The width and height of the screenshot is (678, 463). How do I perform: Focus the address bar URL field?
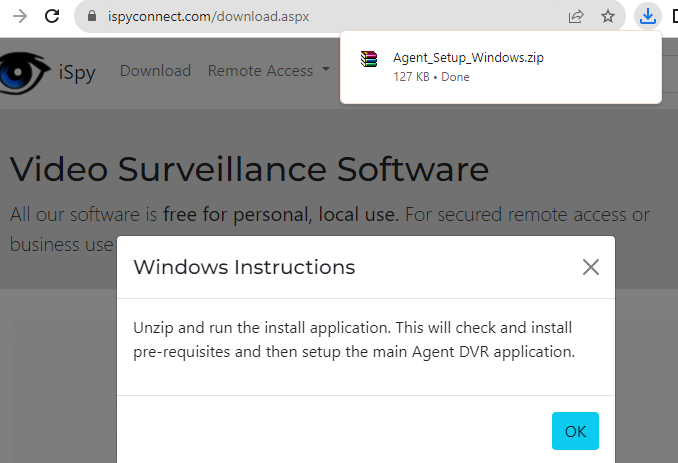pyautogui.click(x=329, y=16)
